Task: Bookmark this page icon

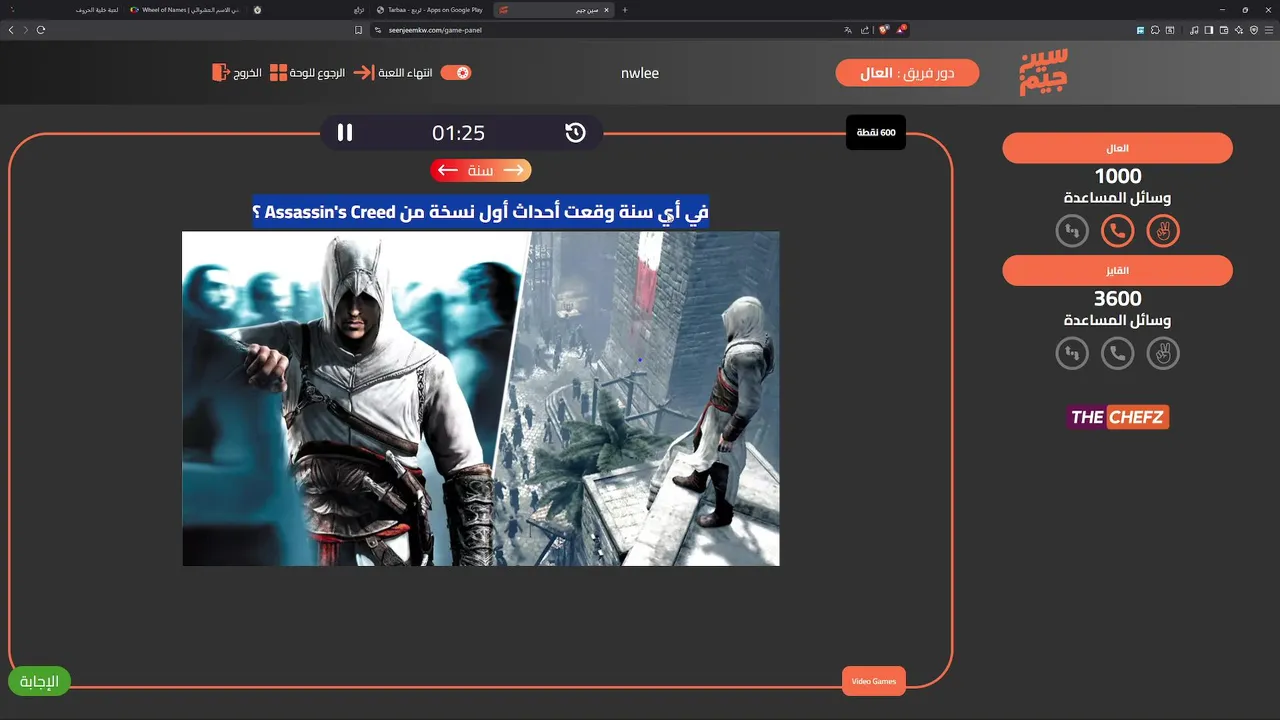Action: pos(358,30)
